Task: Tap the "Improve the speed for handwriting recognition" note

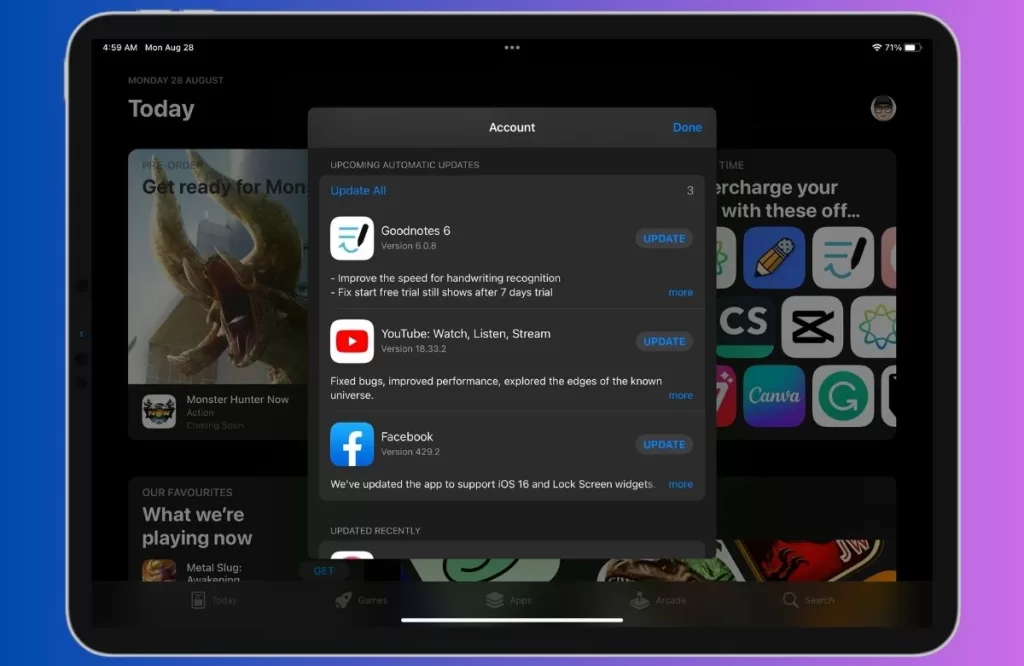Action: (445, 278)
